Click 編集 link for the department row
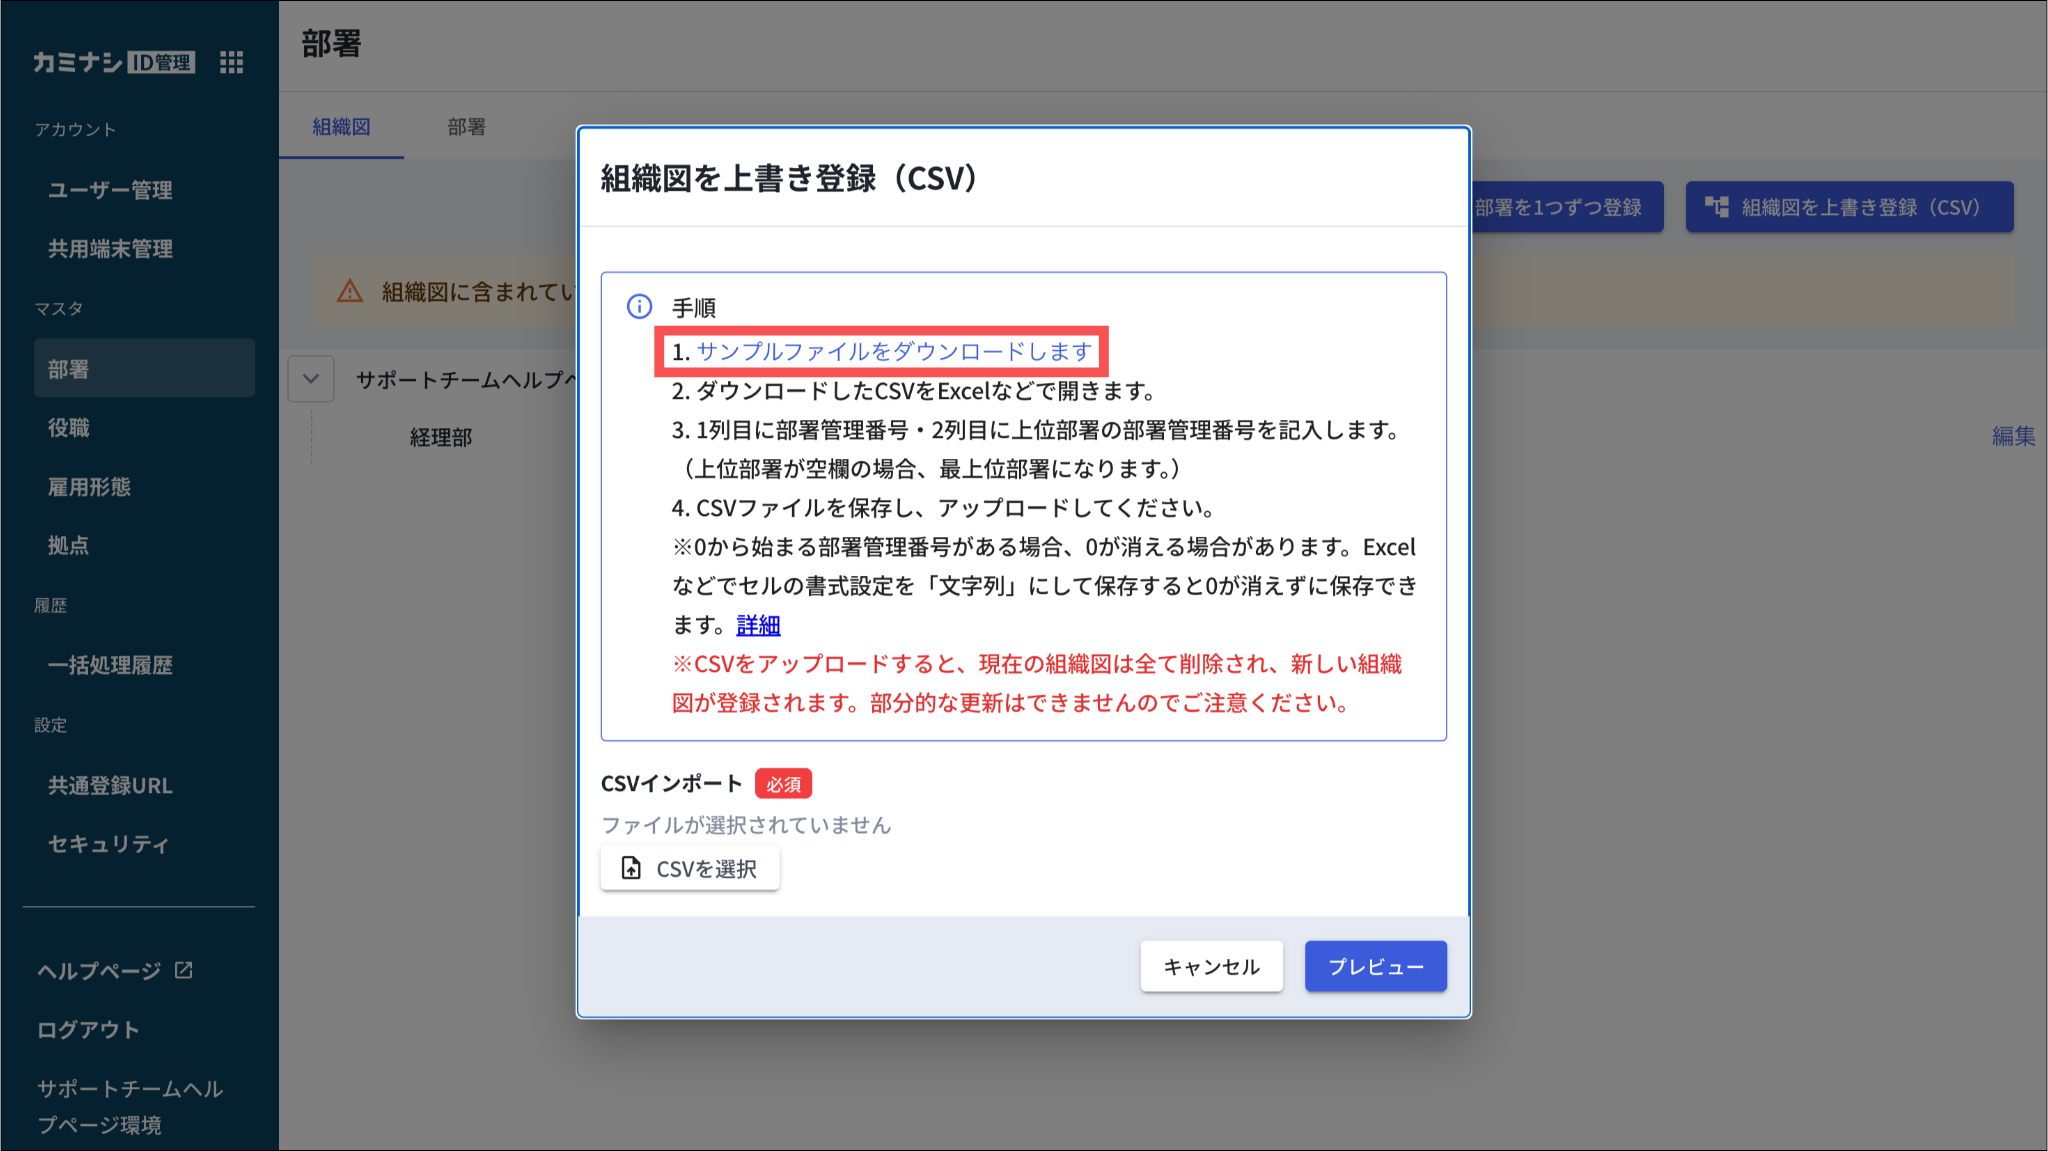This screenshot has height=1151, width=2048. [2012, 436]
